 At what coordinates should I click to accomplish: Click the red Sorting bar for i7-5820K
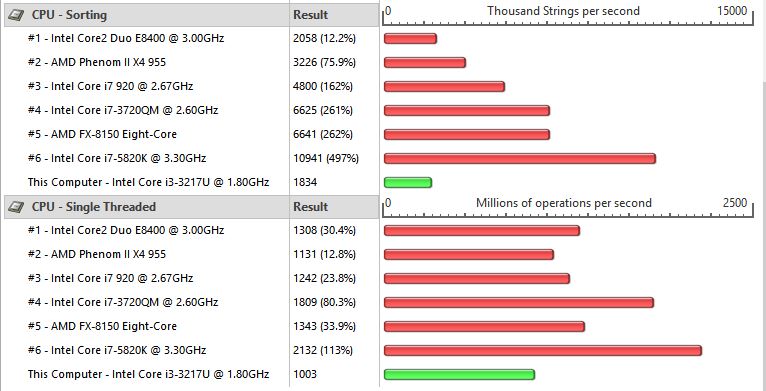pos(520,159)
